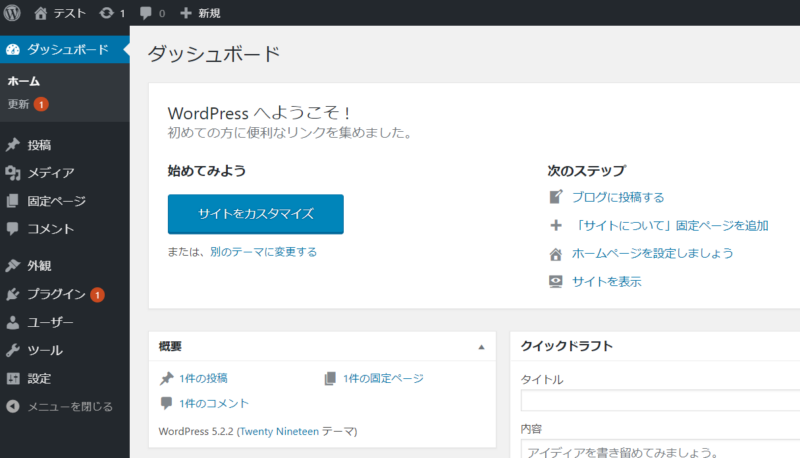Open the comments bubble icon in admin bar
Viewport: 800px width, 458px height.
click(x=145, y=13)
